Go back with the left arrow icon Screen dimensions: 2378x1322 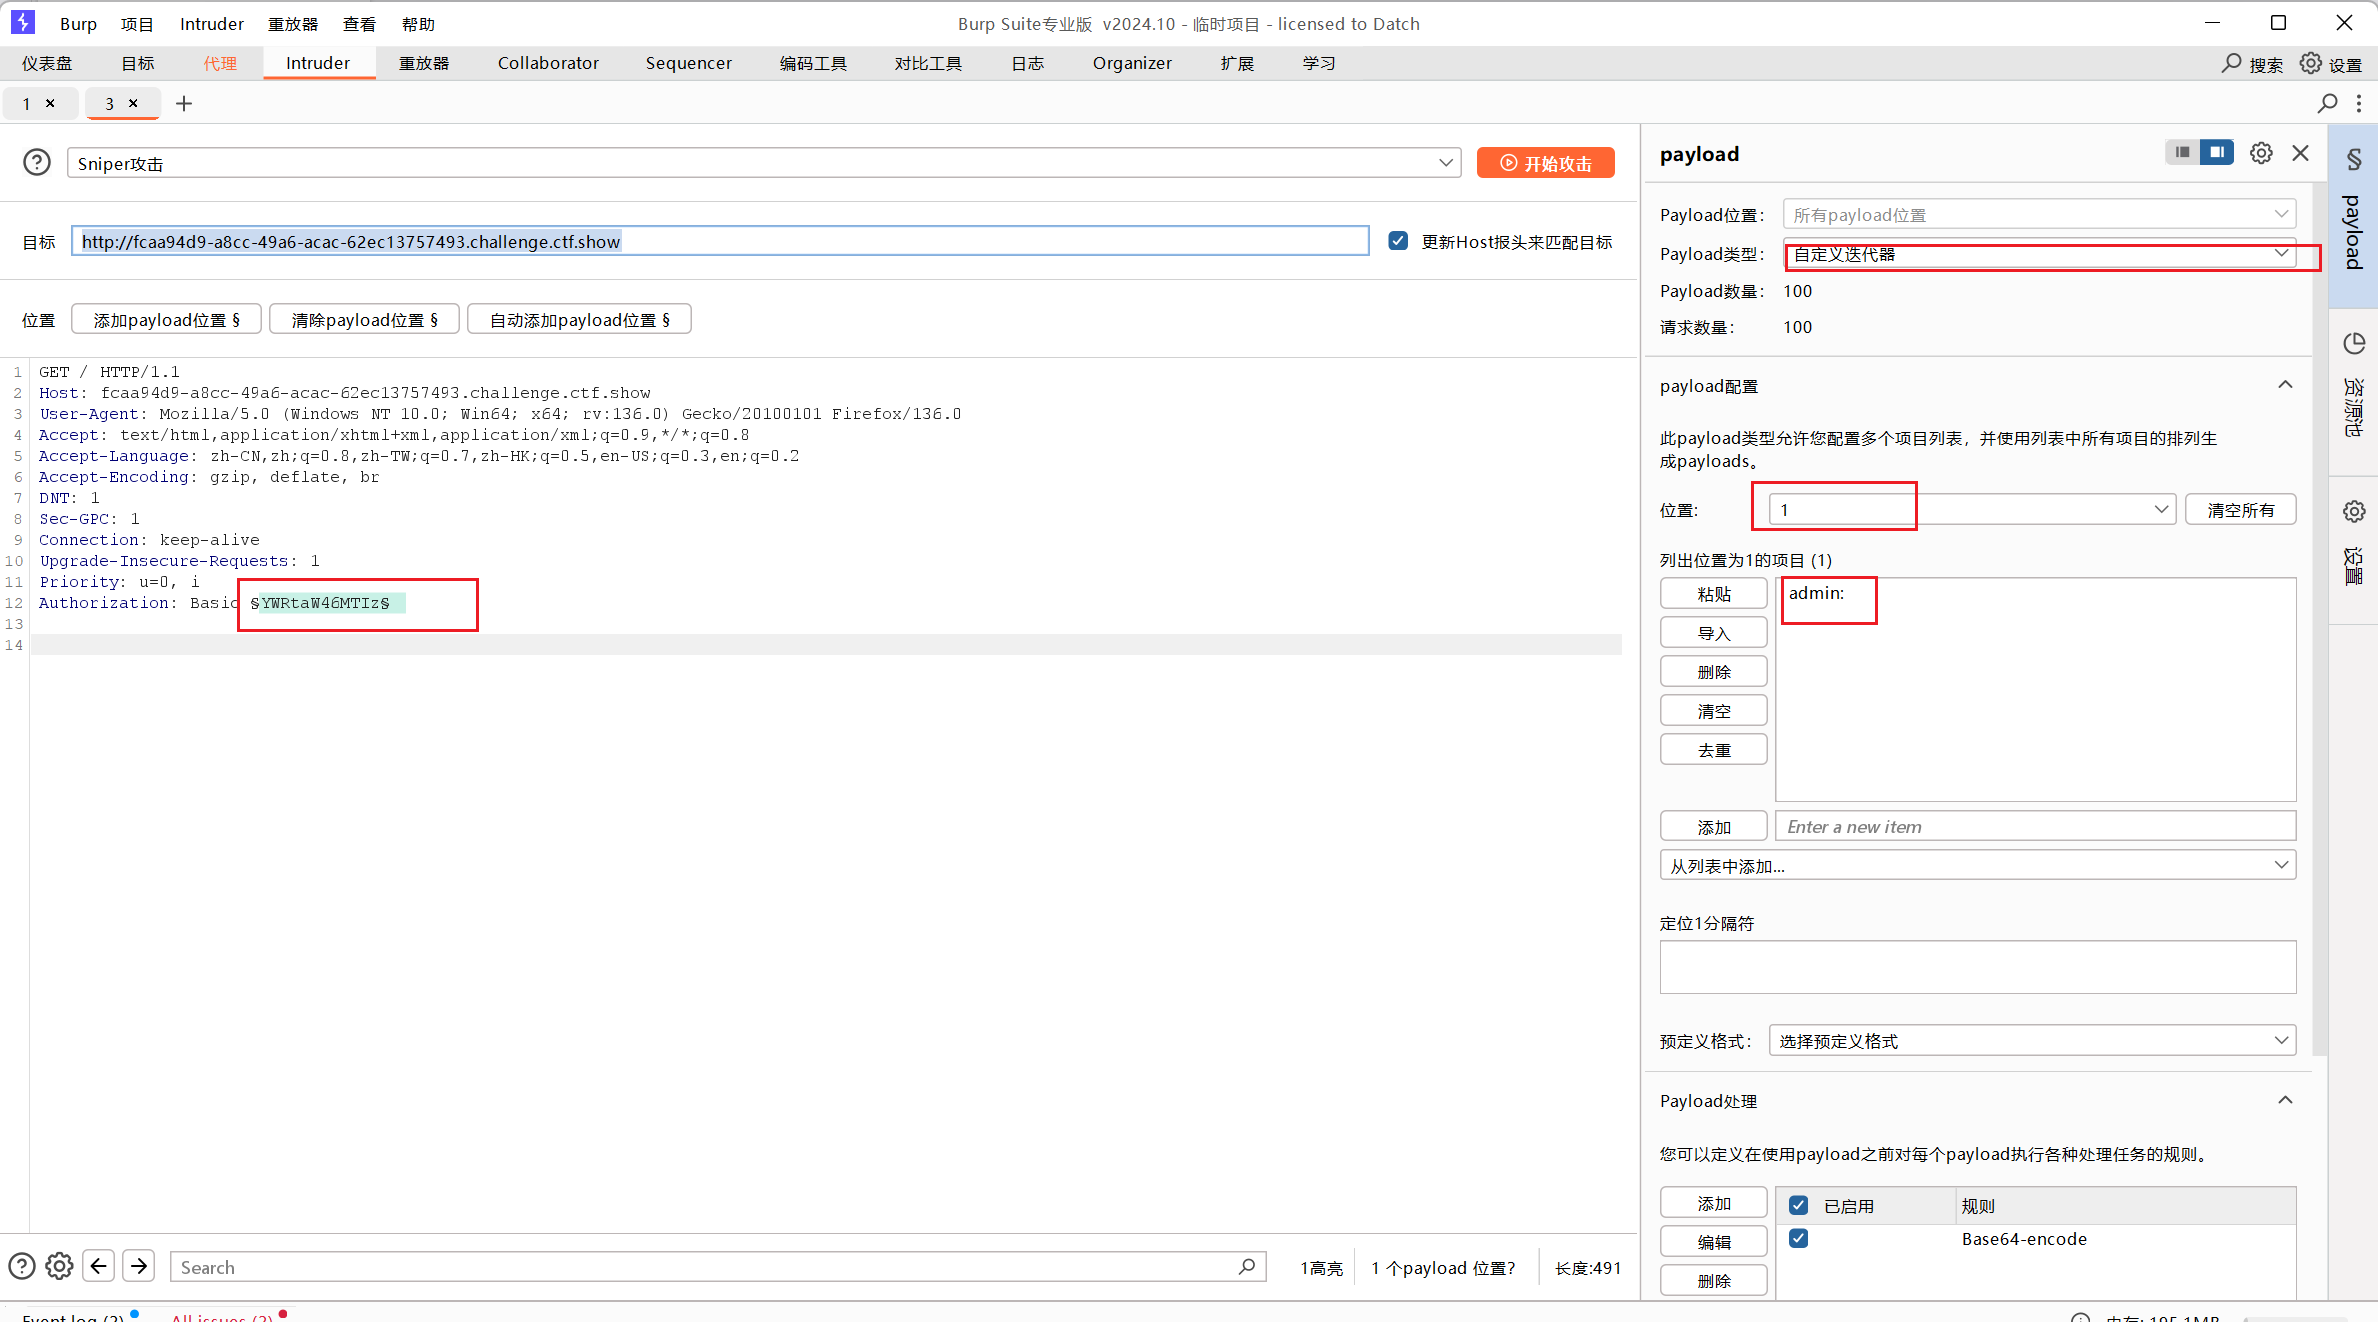tap(98, 1266)
